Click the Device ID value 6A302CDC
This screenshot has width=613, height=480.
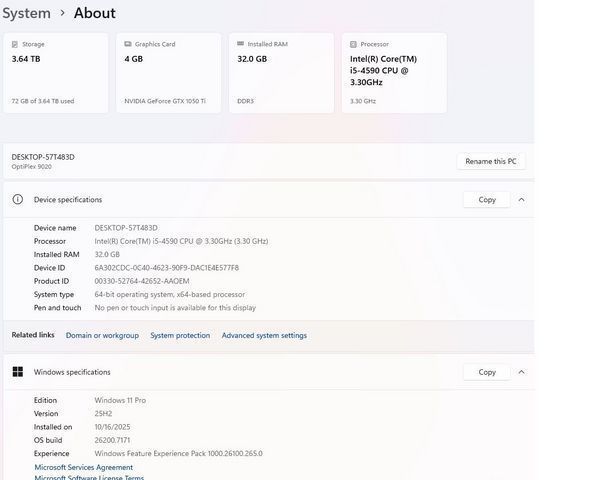167,268
